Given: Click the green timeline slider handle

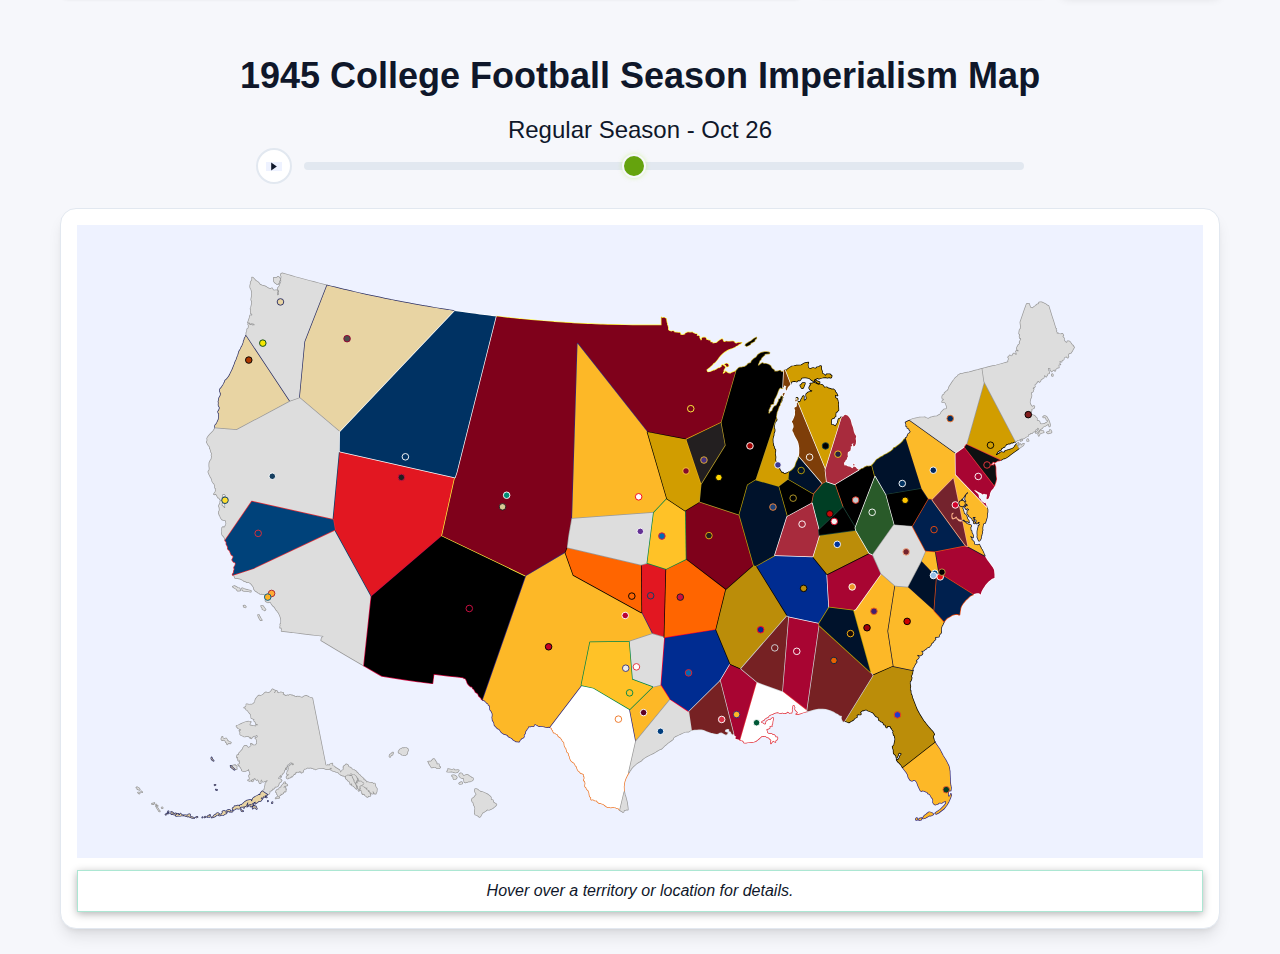Looking at the screenshot, I should pos(633,166).
